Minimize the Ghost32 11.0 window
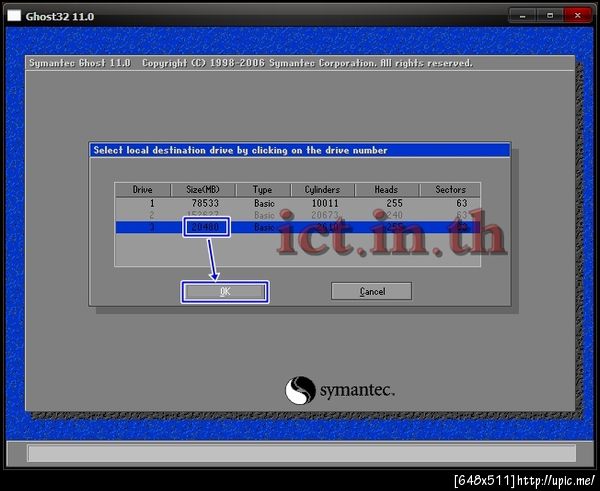 [522, 16]
